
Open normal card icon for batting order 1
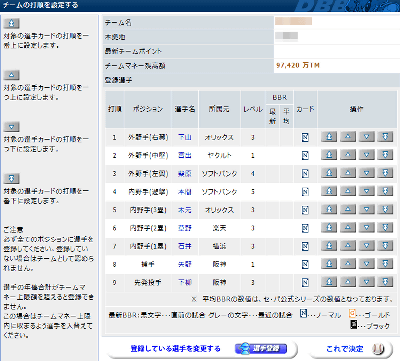(x=305, y=137)
